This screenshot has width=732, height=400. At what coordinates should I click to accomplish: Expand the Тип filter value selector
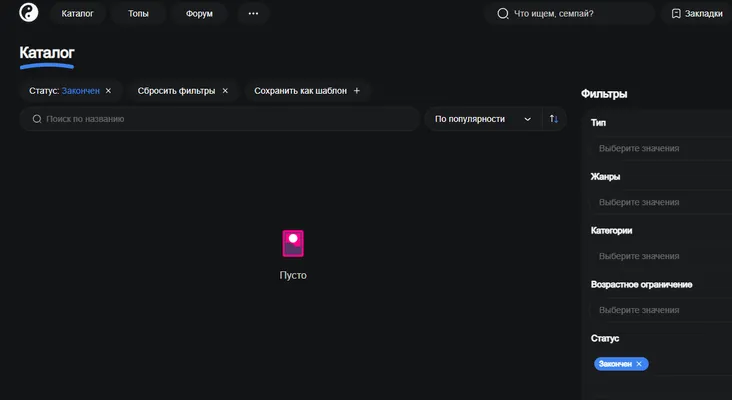[661, 148]
